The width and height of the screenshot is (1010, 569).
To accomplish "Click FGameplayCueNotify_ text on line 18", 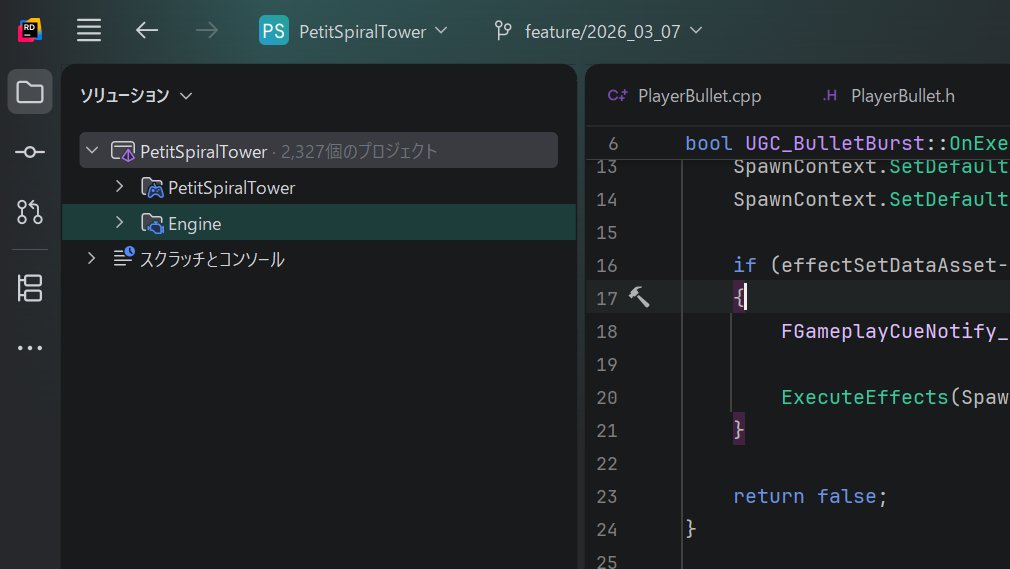I will coord(894,331).
